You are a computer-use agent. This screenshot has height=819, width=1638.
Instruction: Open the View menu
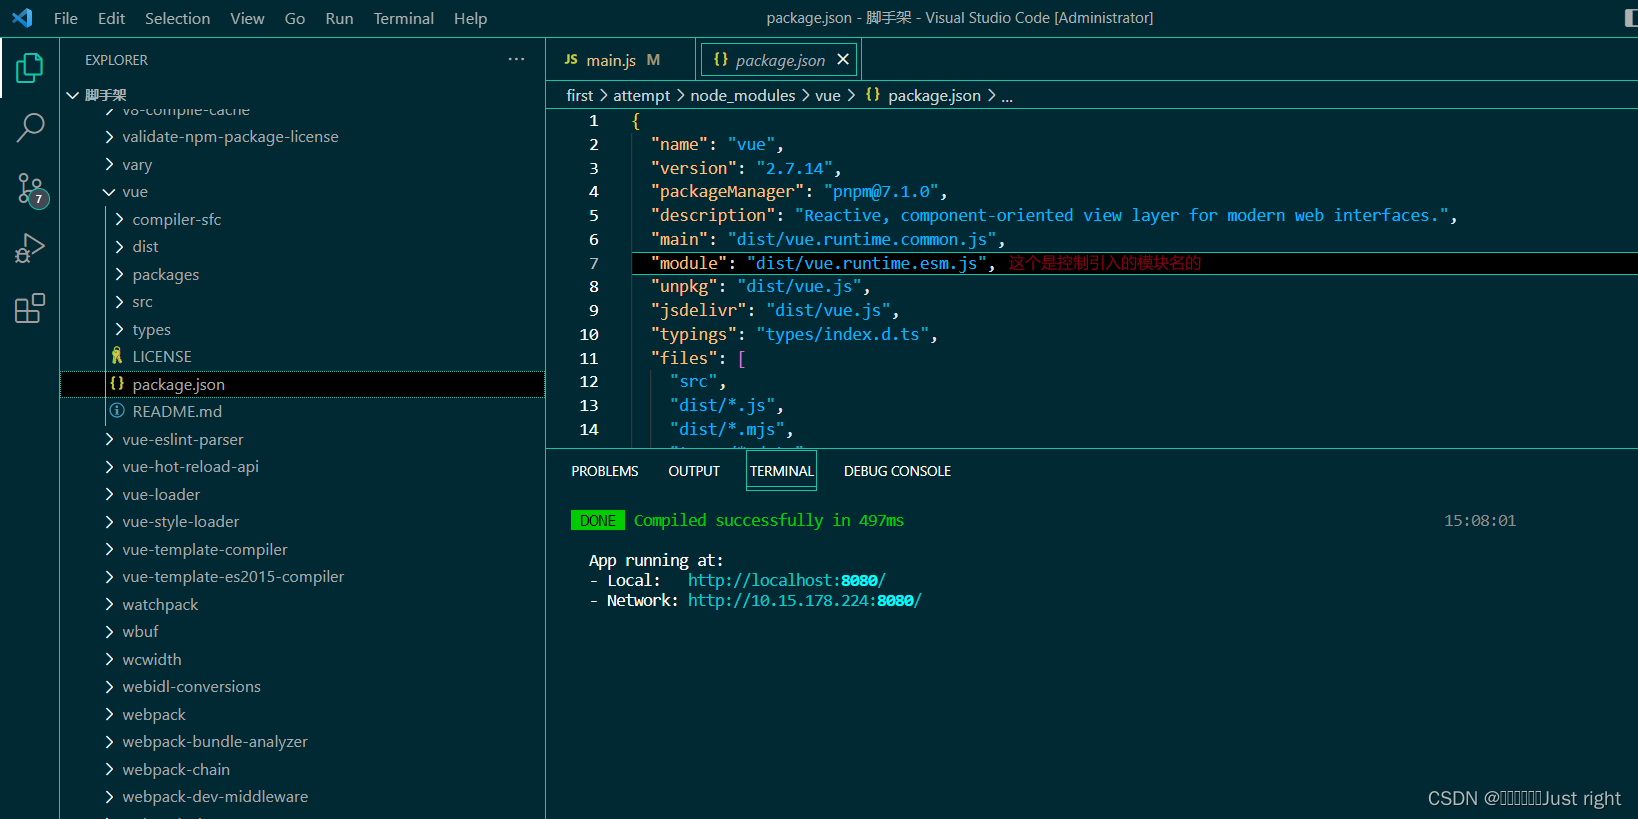[247, 18]
